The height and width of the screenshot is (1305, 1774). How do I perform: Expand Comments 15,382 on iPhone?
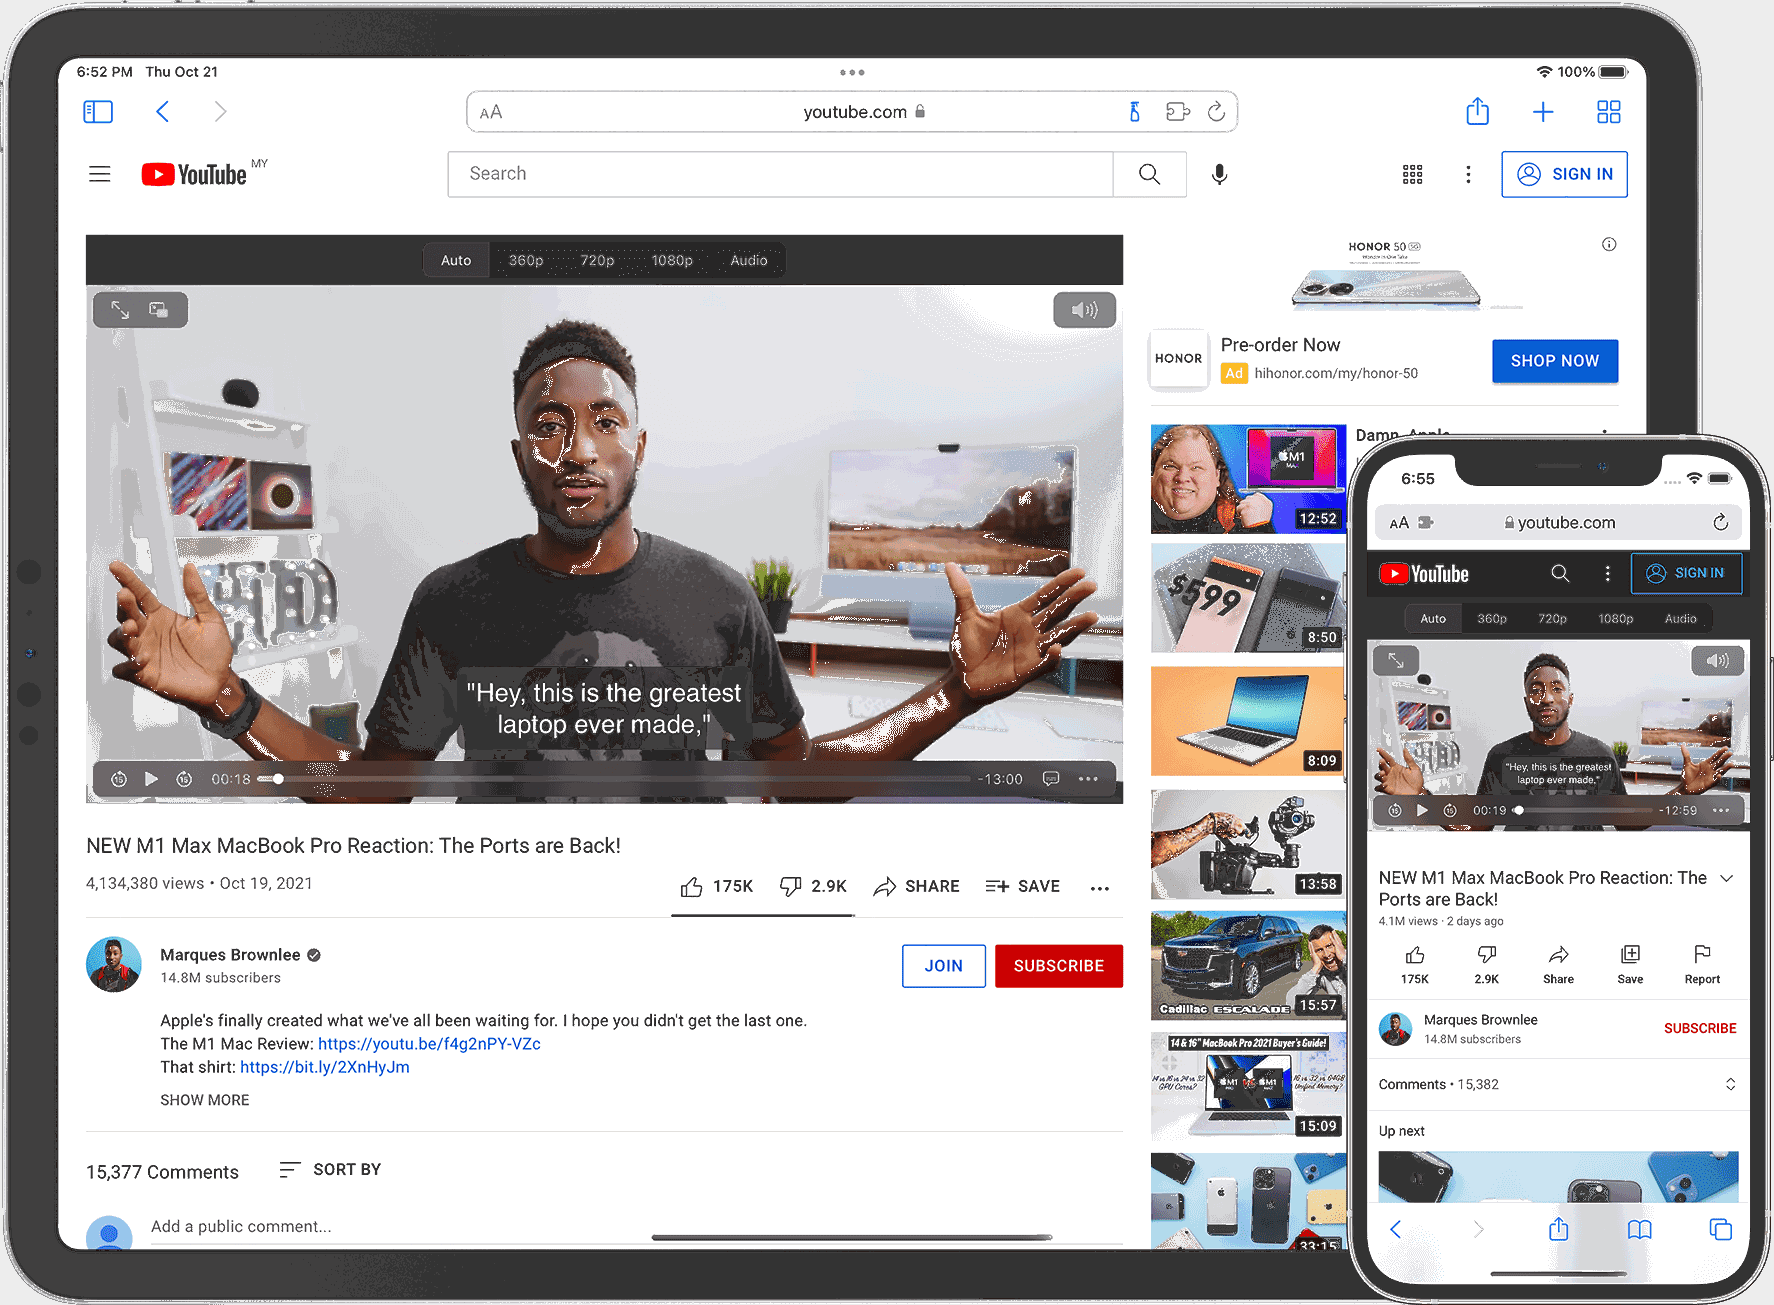tap(1557, 1085)
